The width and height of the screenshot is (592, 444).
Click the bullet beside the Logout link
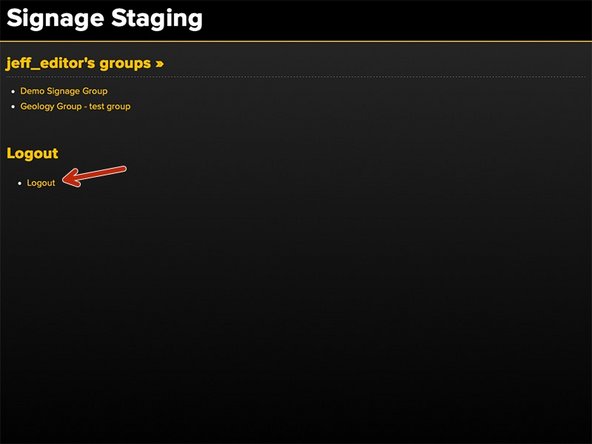[20, 183]
